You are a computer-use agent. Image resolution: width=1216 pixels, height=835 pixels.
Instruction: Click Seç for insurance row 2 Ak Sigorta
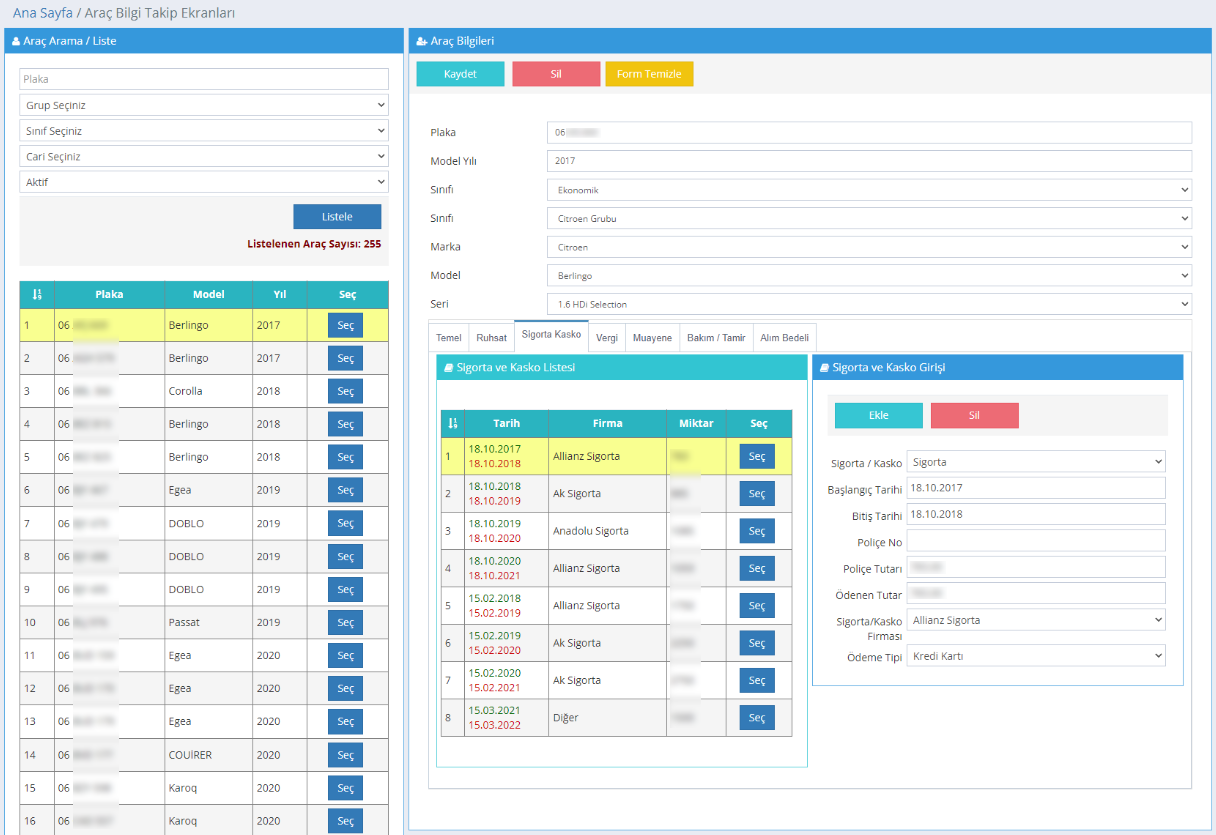(x=757, y=494)
